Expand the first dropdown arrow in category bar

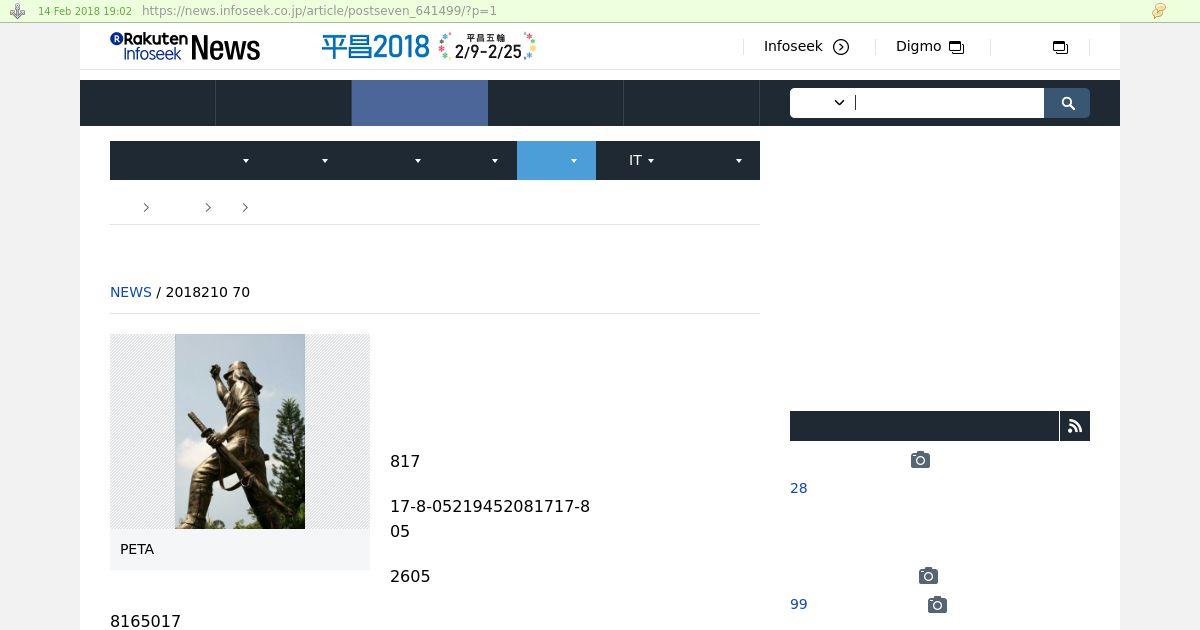(x=246, y=160)
